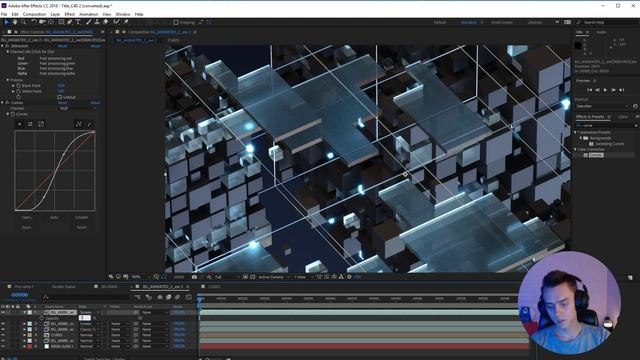This screenshot has width=640, height=360.
Task: Select the Pen tool
Action: click(69, 22)
